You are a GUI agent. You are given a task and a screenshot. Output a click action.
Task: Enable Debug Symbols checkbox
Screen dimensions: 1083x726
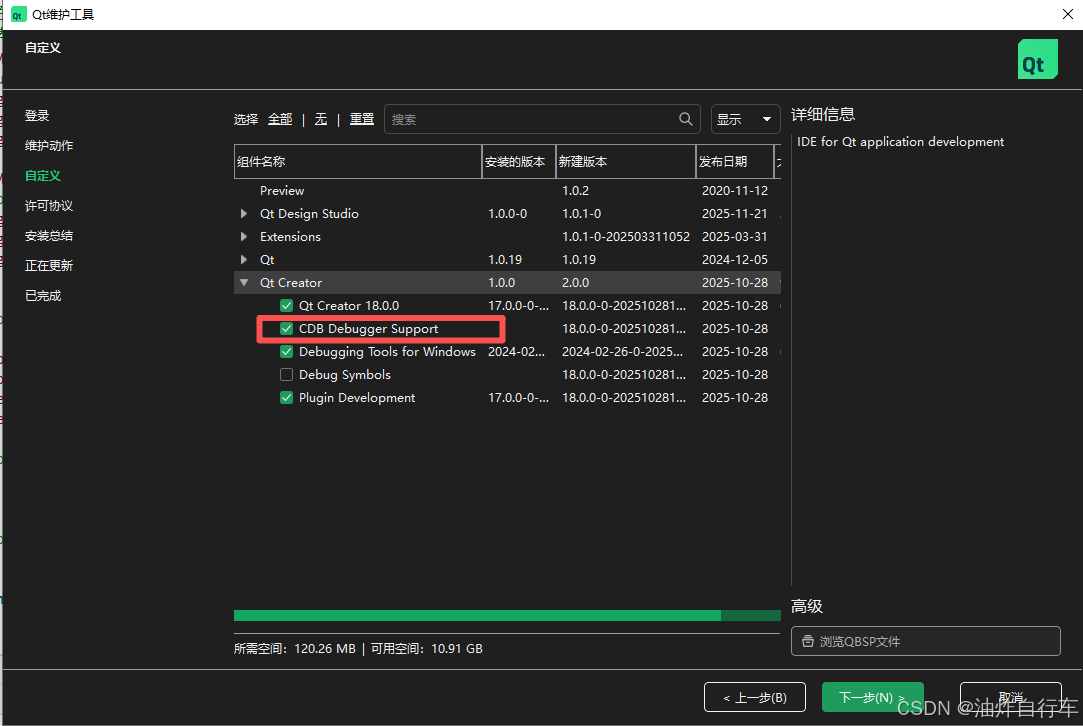pos(287,374)
